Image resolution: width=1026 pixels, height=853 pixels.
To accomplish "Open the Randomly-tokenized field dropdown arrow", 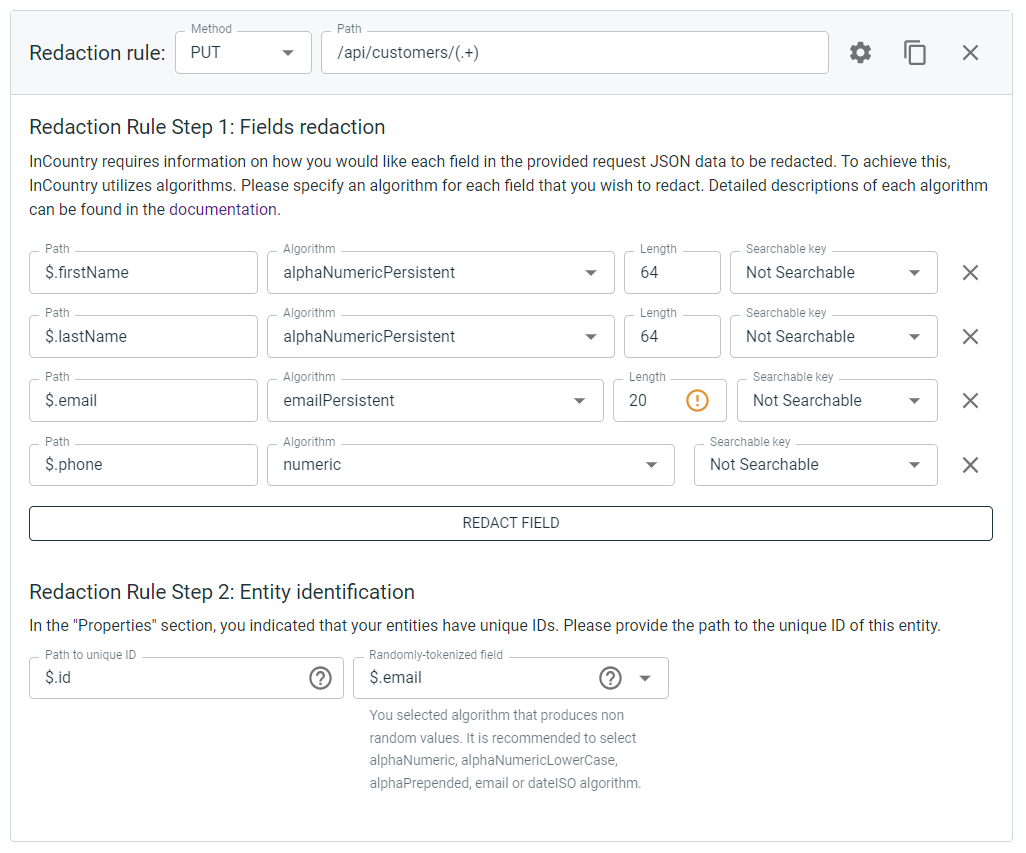I will 645,678.
